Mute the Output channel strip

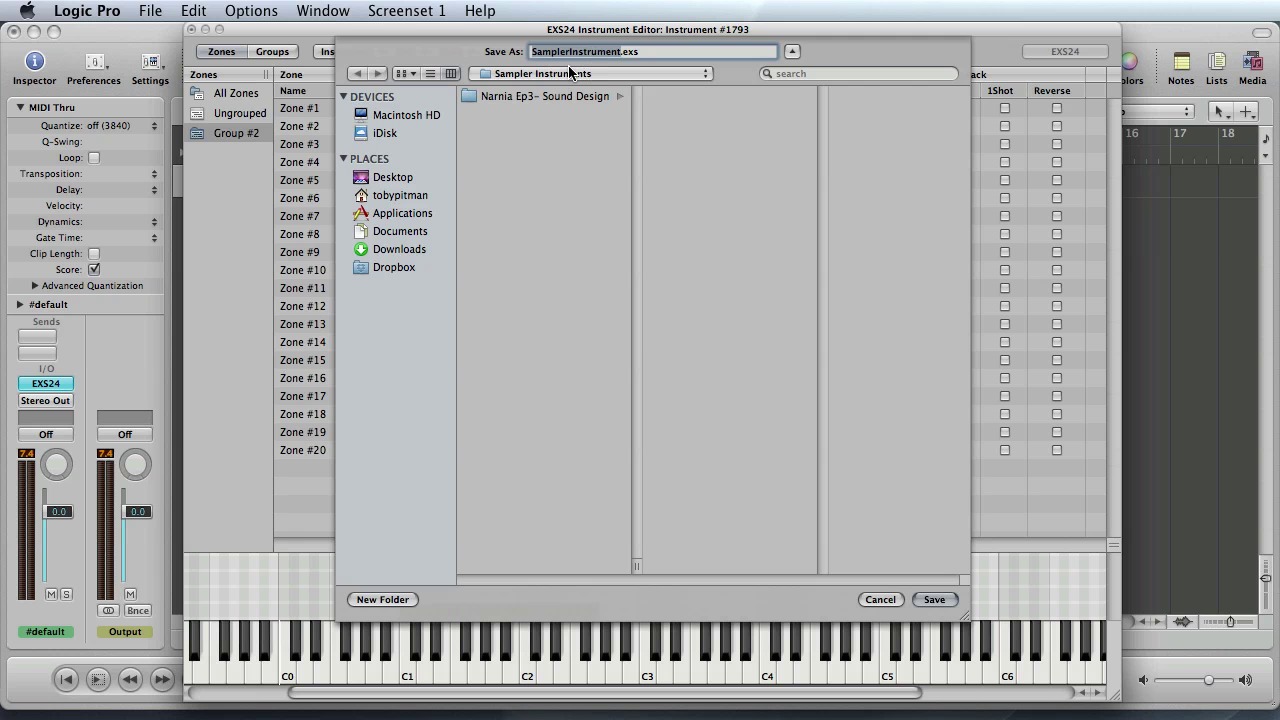[x=130, y=594]
